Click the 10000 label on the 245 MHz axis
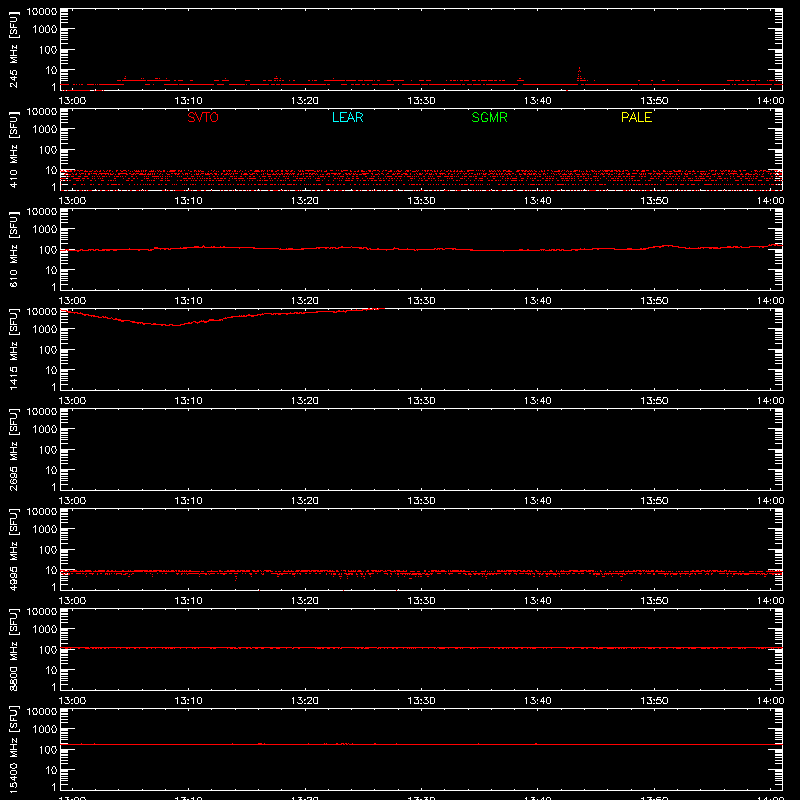Image resolution: width=800 pixels, height=800 pixels. coord(42,12)
